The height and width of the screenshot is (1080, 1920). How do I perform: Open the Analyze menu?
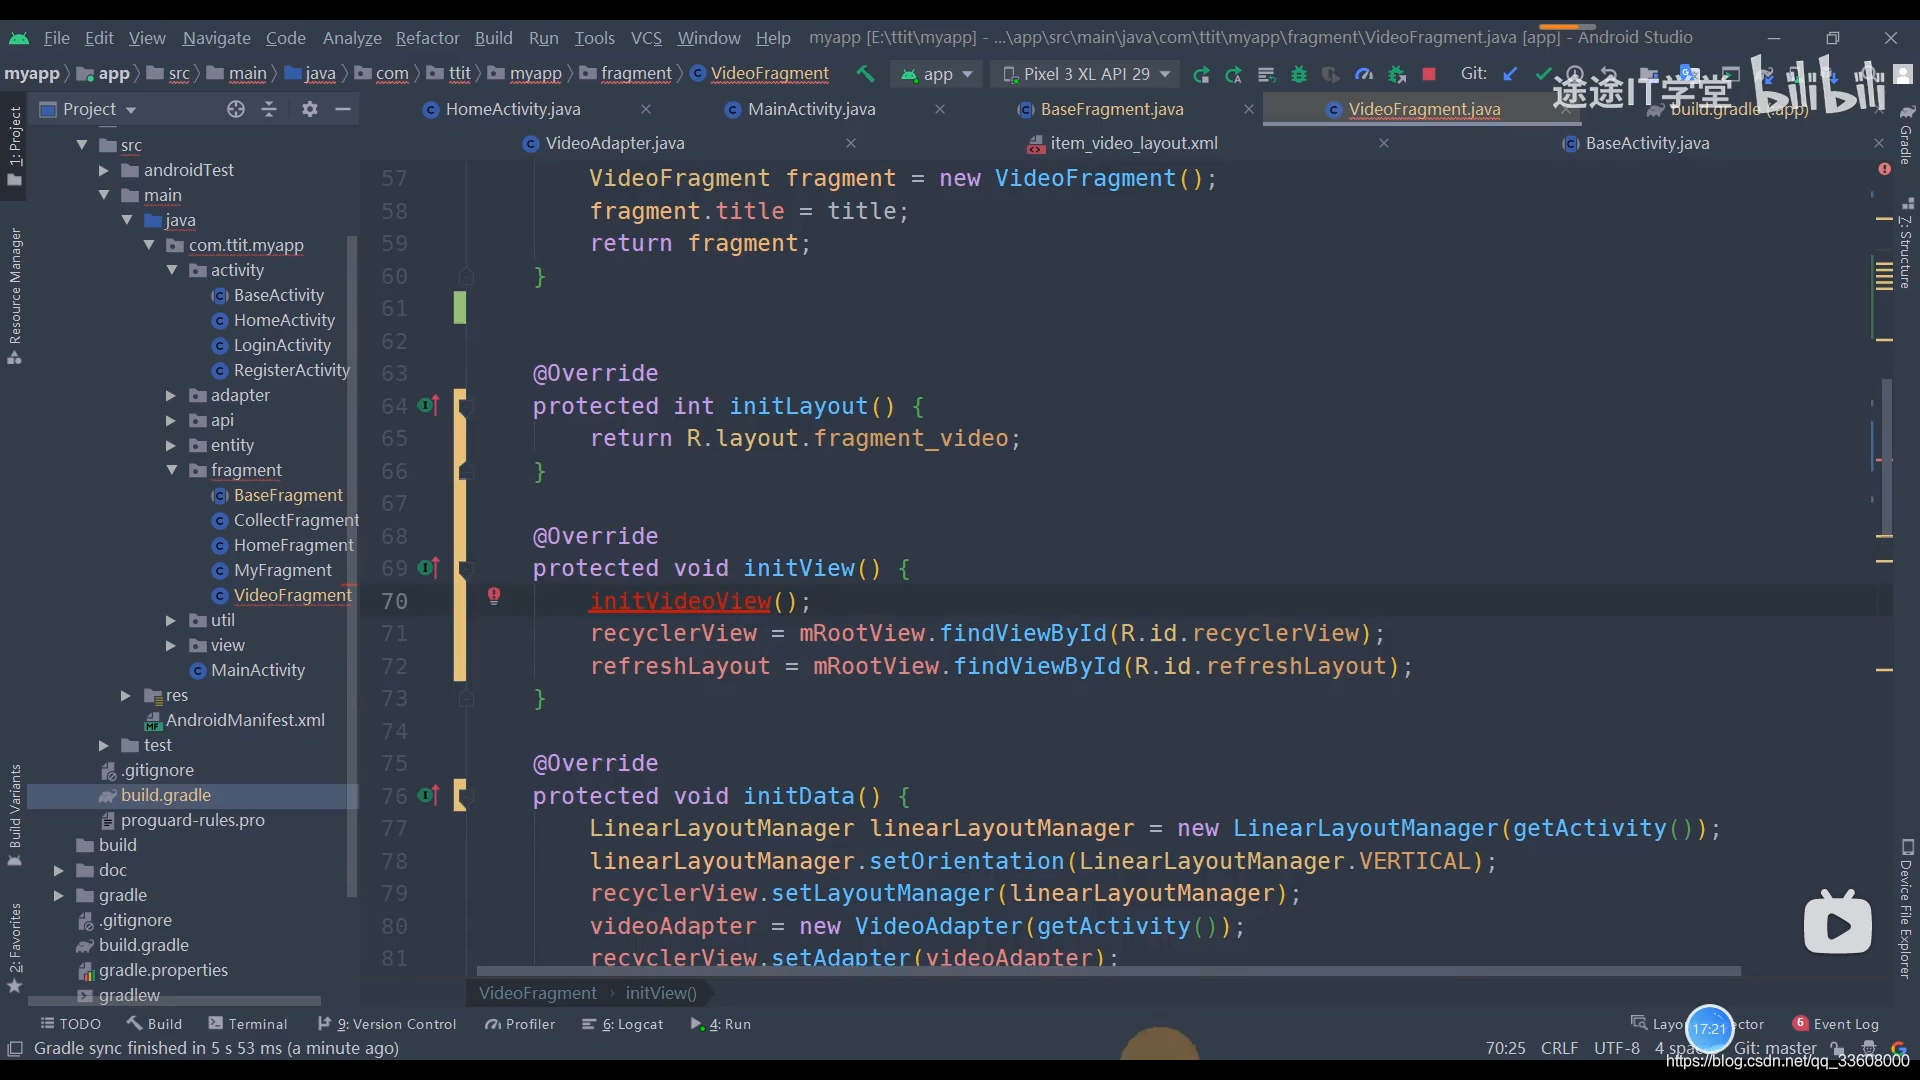[352, 38]
